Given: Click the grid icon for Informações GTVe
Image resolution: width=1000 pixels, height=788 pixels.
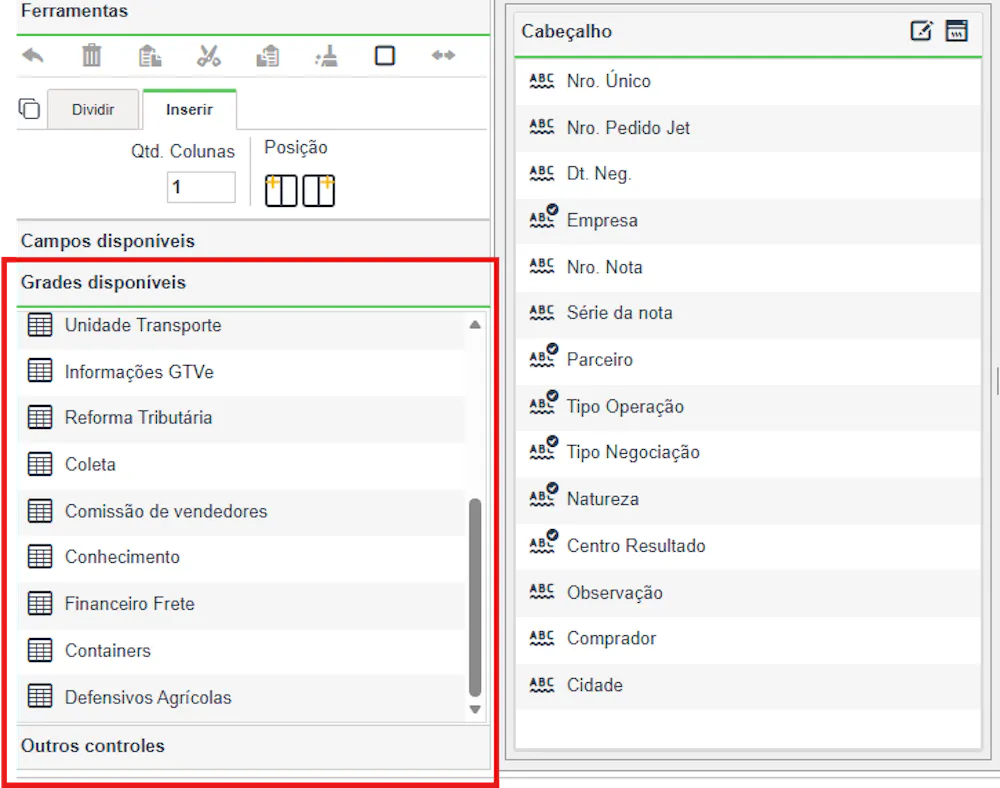Looking at the screenshot, I should (x=40, y=371).
